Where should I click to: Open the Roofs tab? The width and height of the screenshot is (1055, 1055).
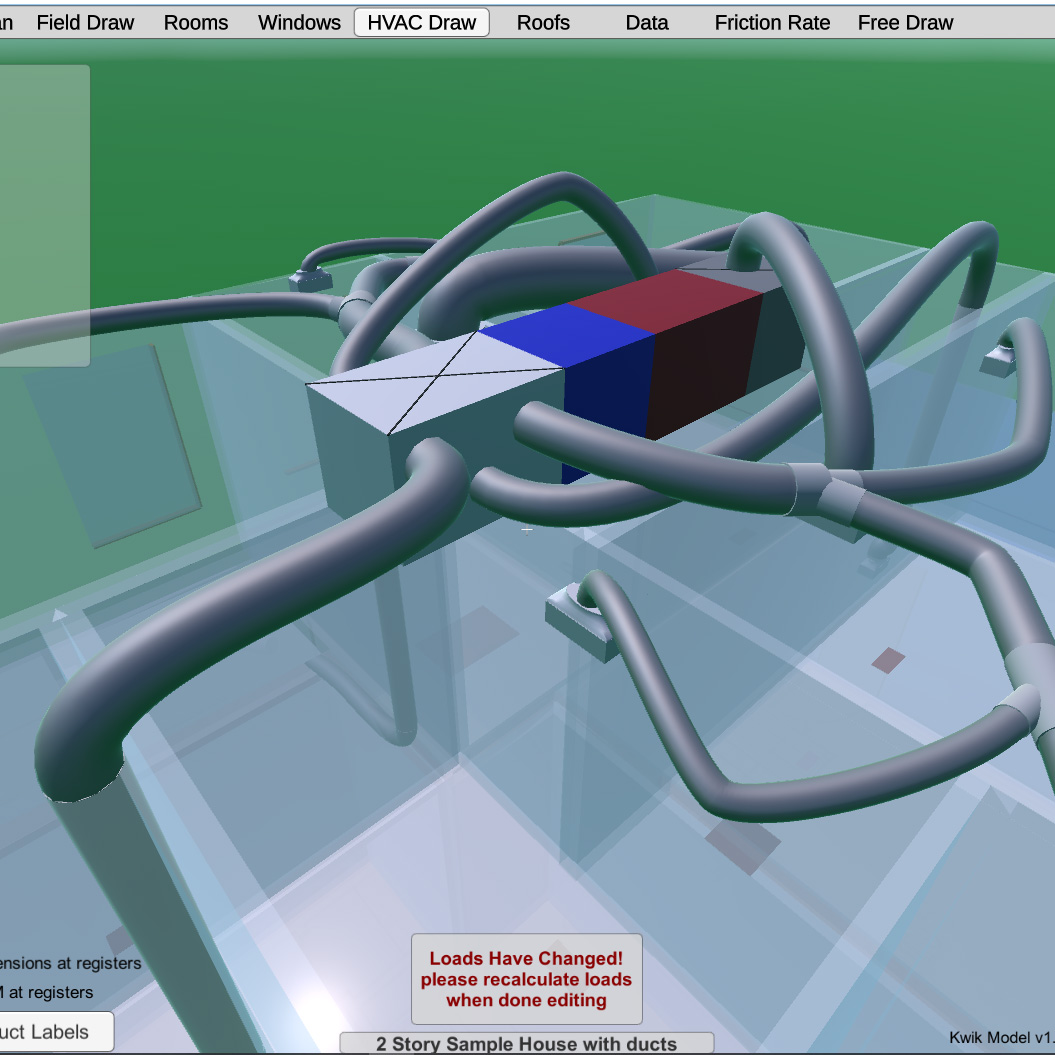(543, 23)
